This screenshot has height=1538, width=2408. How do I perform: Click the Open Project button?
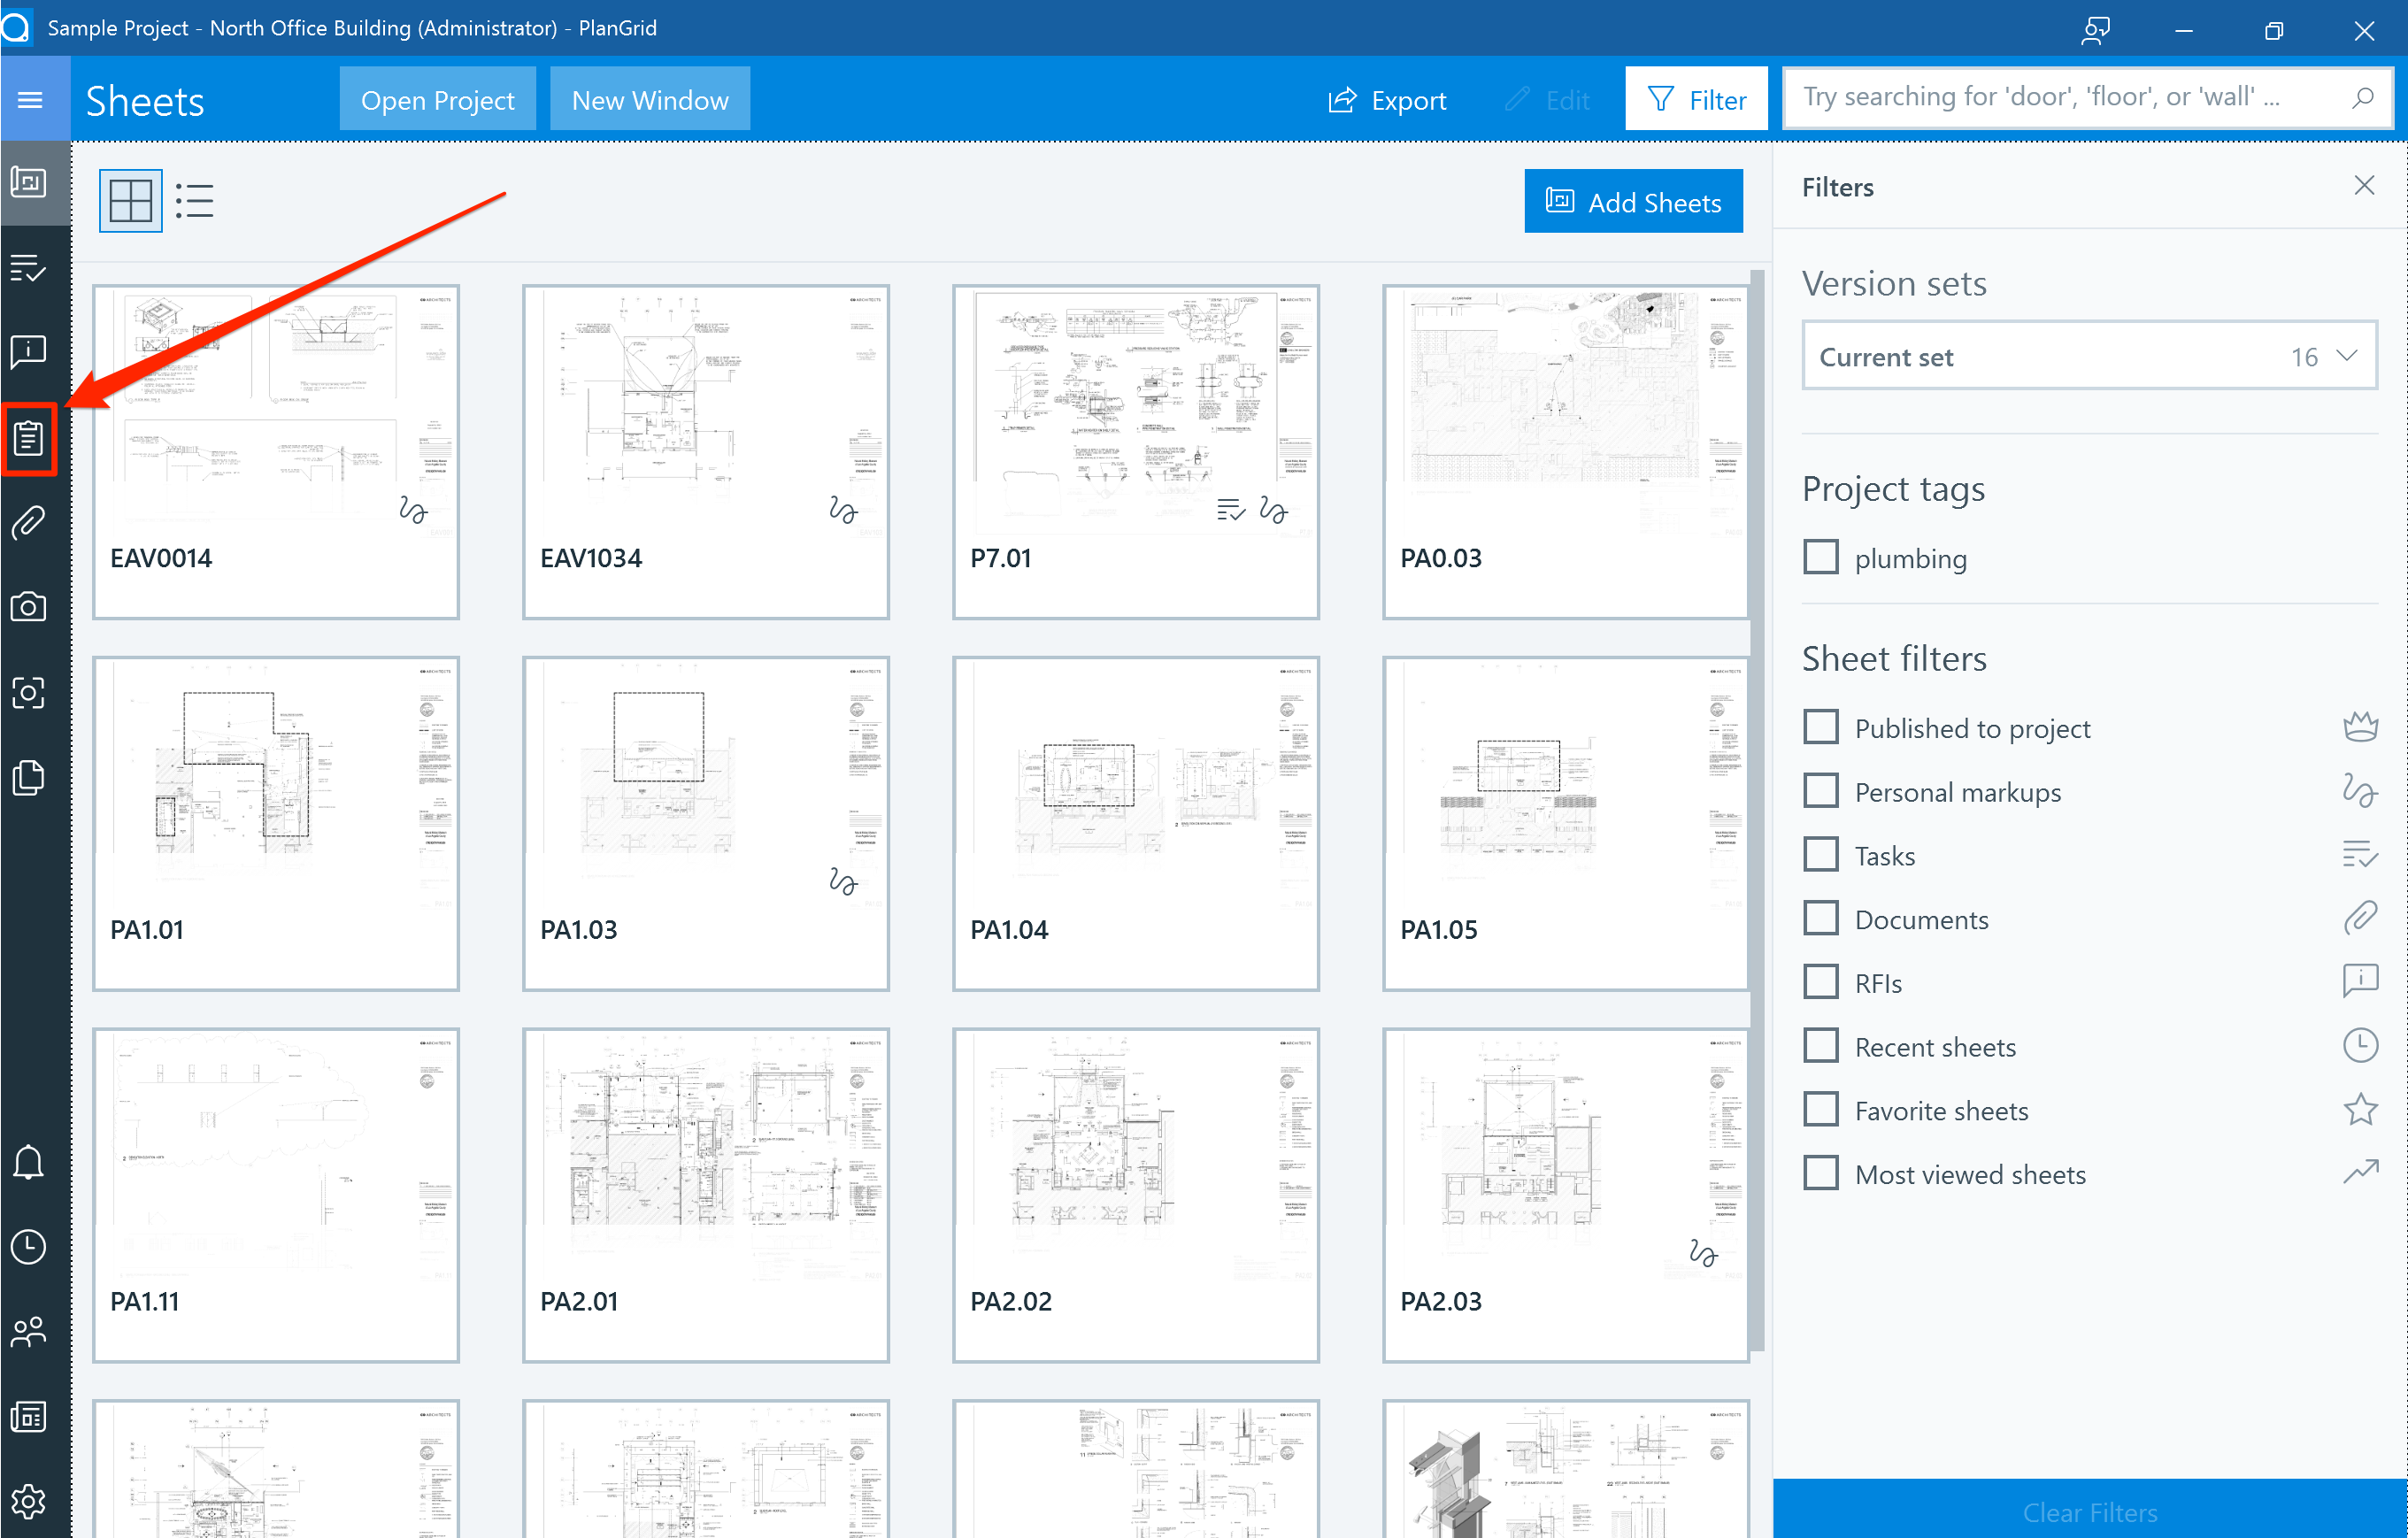click(x=438, y=99)
